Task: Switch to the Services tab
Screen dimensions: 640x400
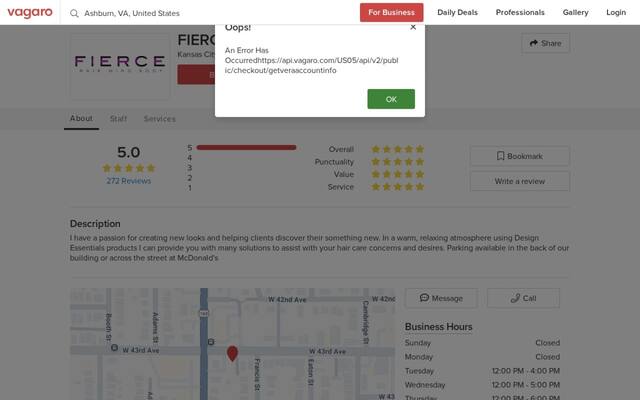Action: (160, 119)
